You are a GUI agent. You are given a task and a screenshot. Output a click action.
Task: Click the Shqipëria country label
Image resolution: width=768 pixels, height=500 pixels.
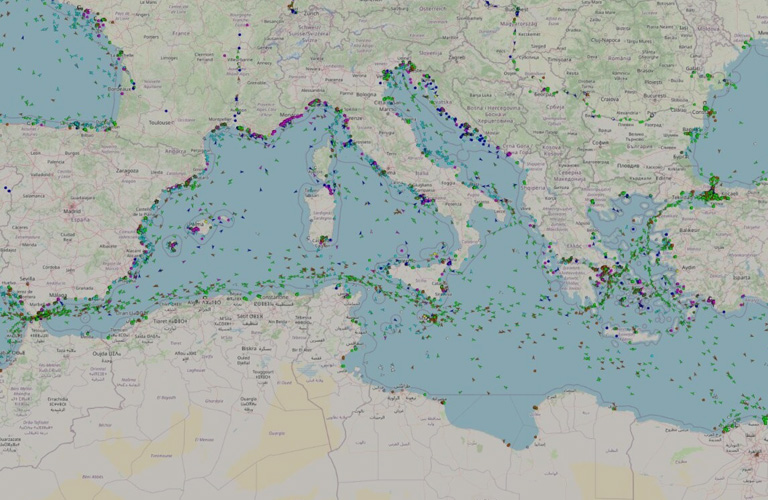(533, 188)
